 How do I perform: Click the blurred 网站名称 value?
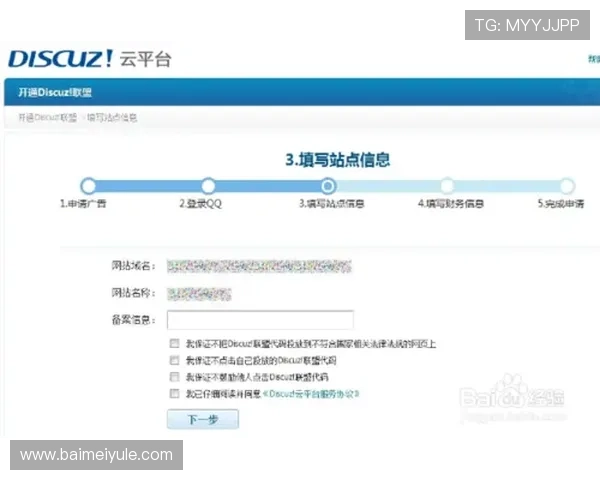point(199,294)
